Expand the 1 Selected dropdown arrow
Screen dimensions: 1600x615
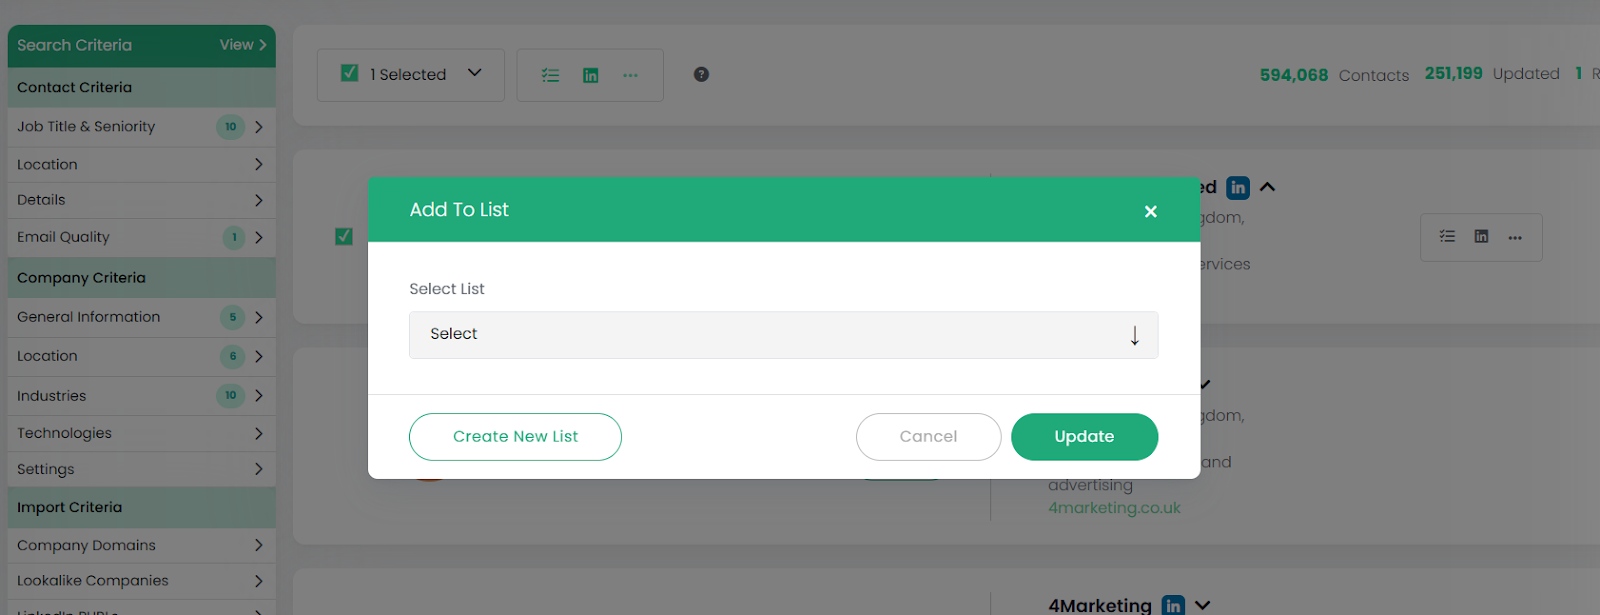(x=475, y=73)
